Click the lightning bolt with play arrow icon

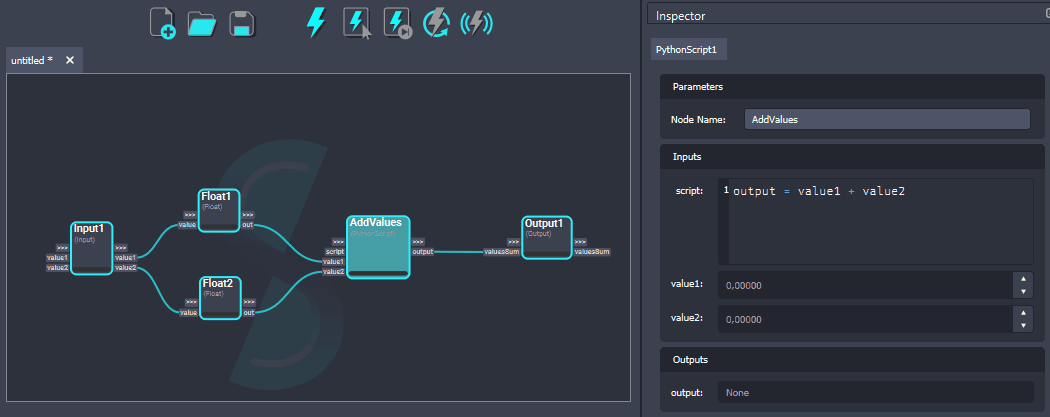click(397, 23)
